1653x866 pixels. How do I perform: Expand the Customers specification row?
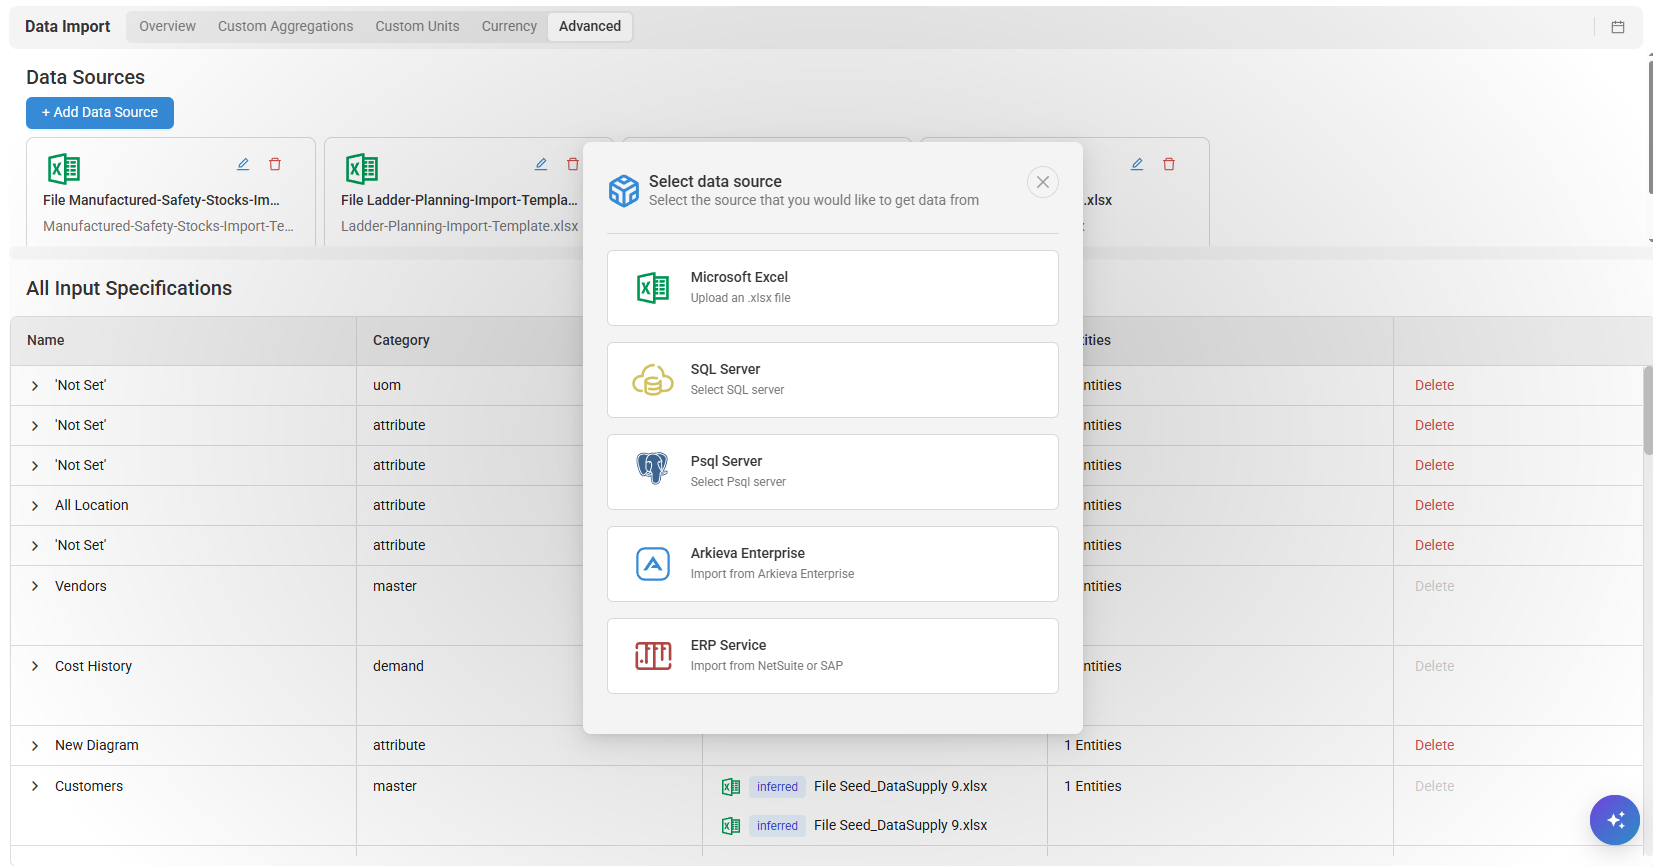click(35, 787)
